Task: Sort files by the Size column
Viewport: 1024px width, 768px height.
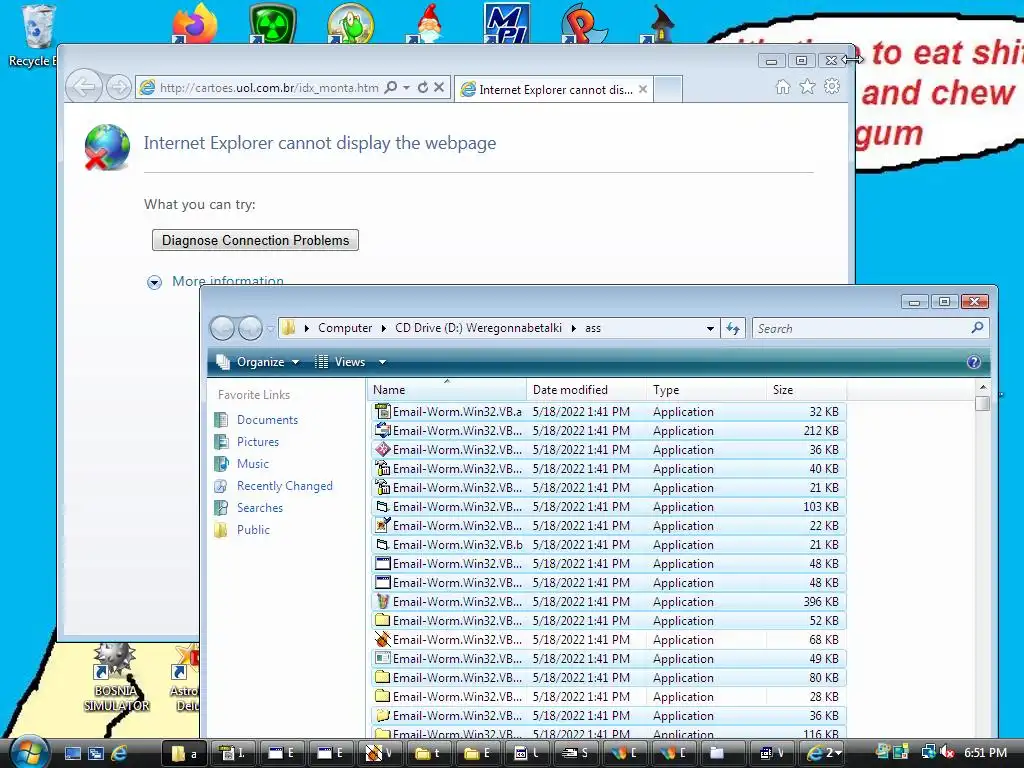Action: (x=807, y=390)
